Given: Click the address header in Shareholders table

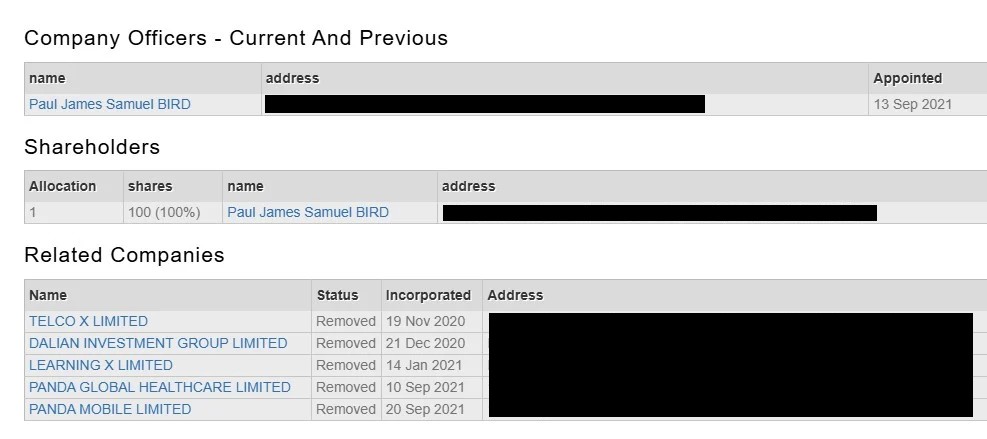Looking at the screenshot, I should (x=468, y=186).
